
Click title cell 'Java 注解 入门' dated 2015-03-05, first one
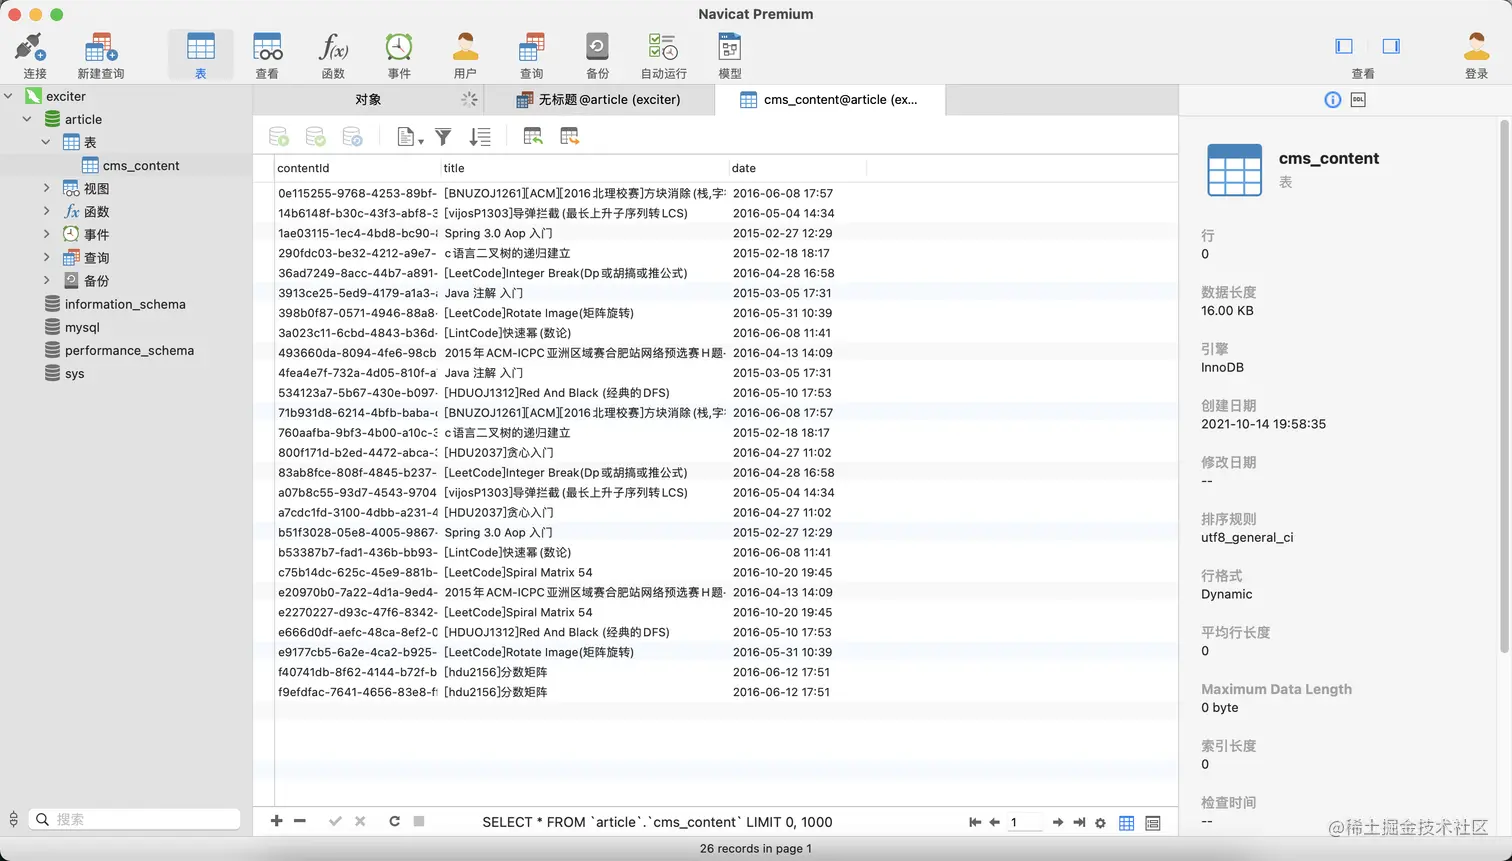pos(584,293)
